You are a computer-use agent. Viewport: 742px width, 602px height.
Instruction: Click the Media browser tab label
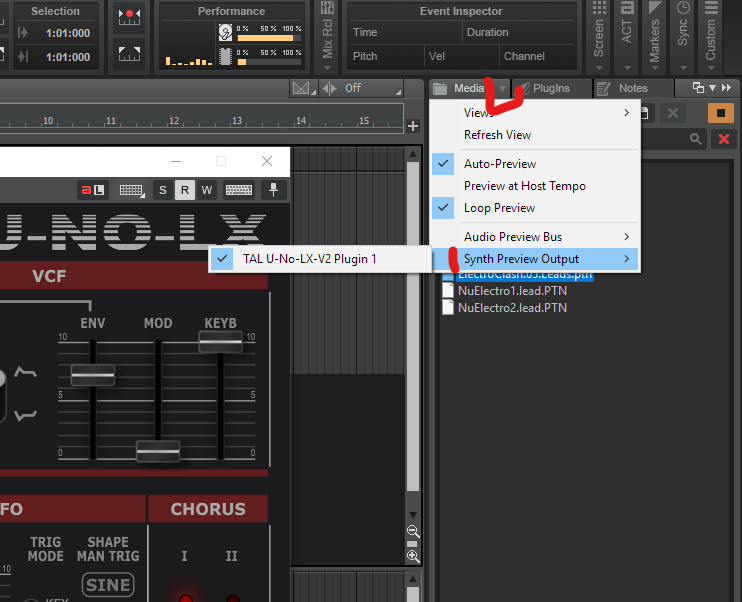tap(468, 89)
